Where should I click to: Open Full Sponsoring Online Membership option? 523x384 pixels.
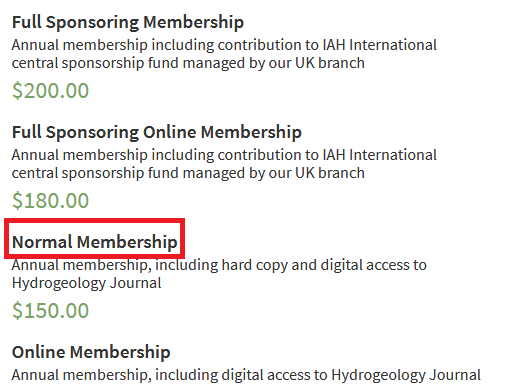click(x=157, y=132)
